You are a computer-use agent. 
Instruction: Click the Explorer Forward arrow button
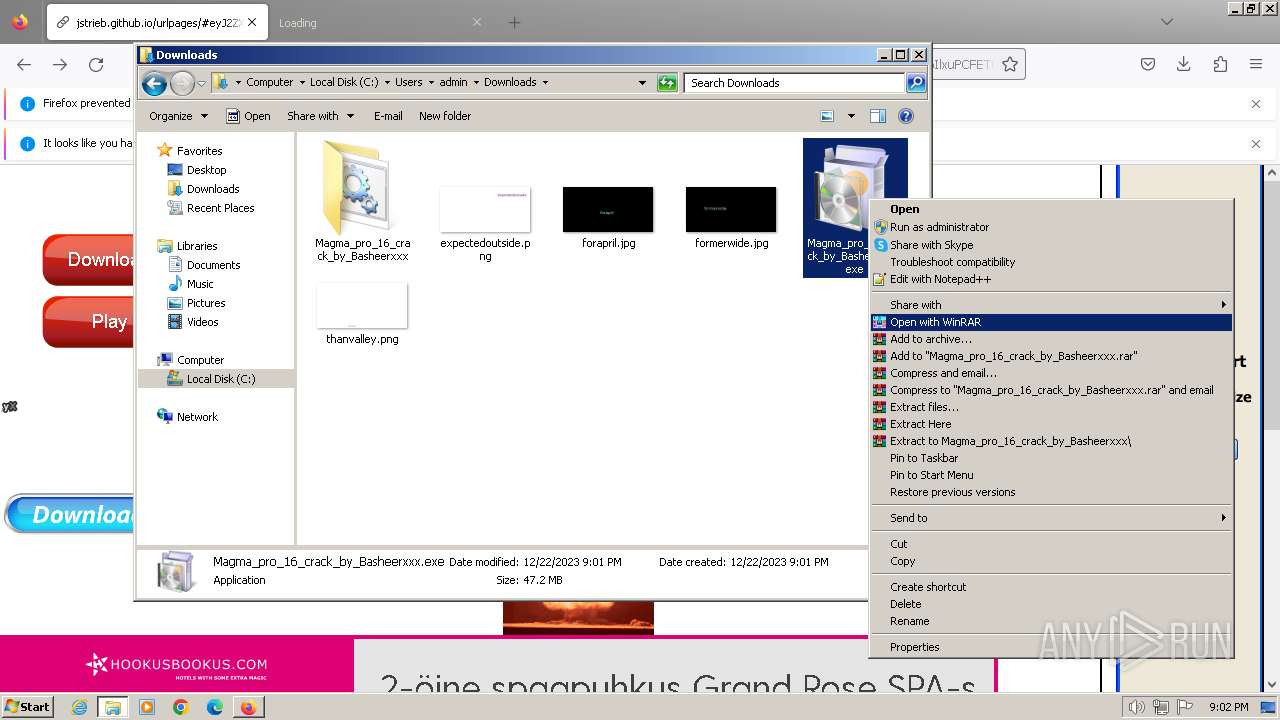click(x=182, y=83)
